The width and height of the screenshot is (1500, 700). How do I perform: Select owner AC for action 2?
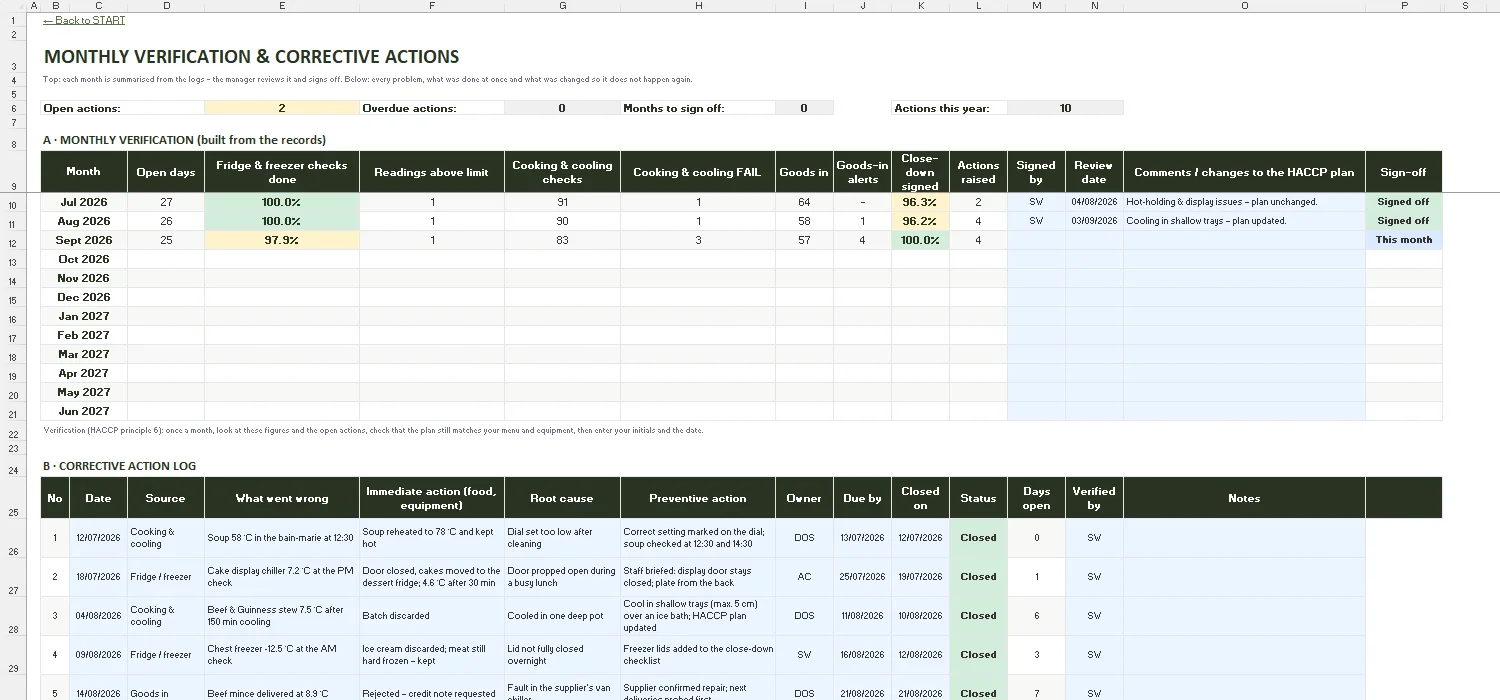tap(804, 577)
